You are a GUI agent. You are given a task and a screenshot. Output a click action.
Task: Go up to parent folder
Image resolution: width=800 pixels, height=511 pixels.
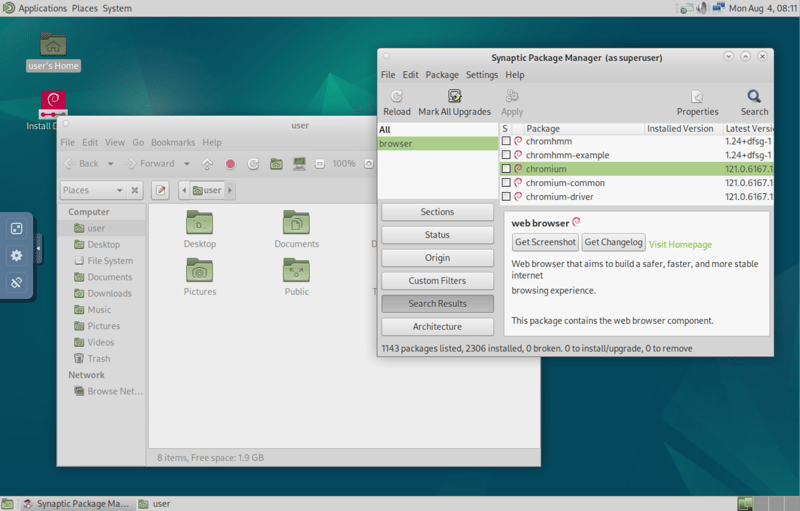tap(207, 164)
